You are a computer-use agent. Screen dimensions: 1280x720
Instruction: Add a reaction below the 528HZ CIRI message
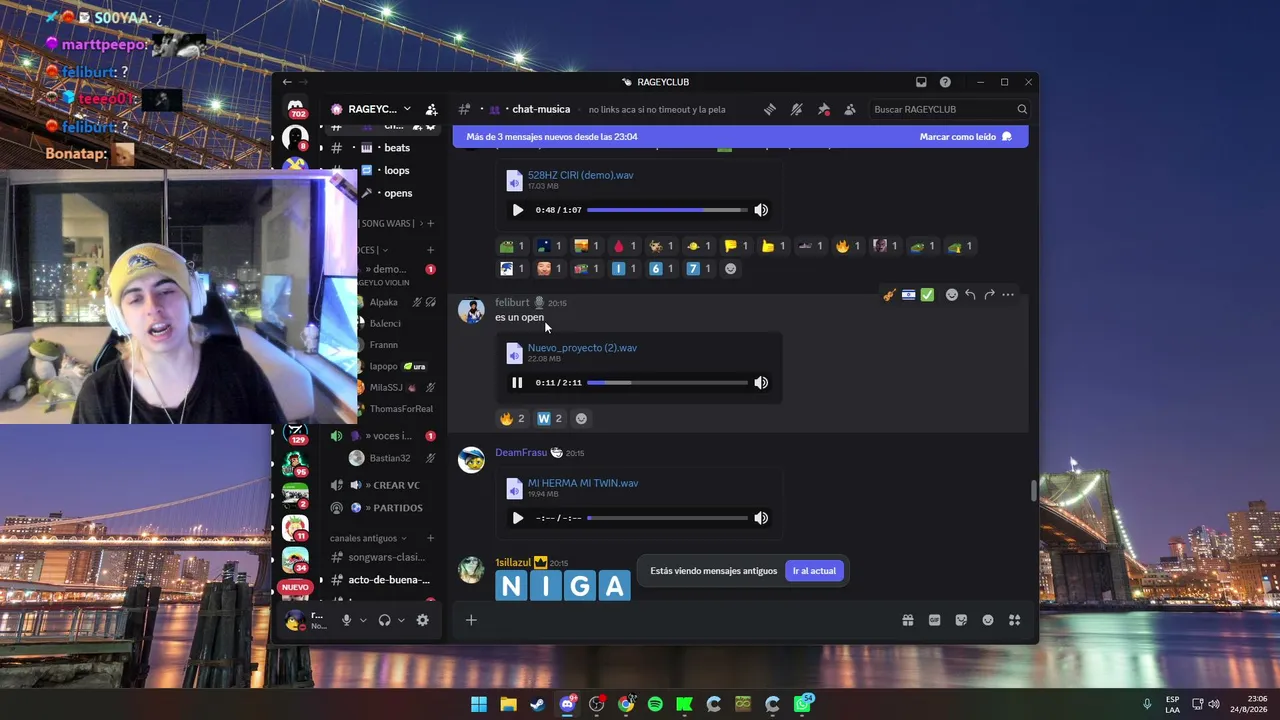730,268
